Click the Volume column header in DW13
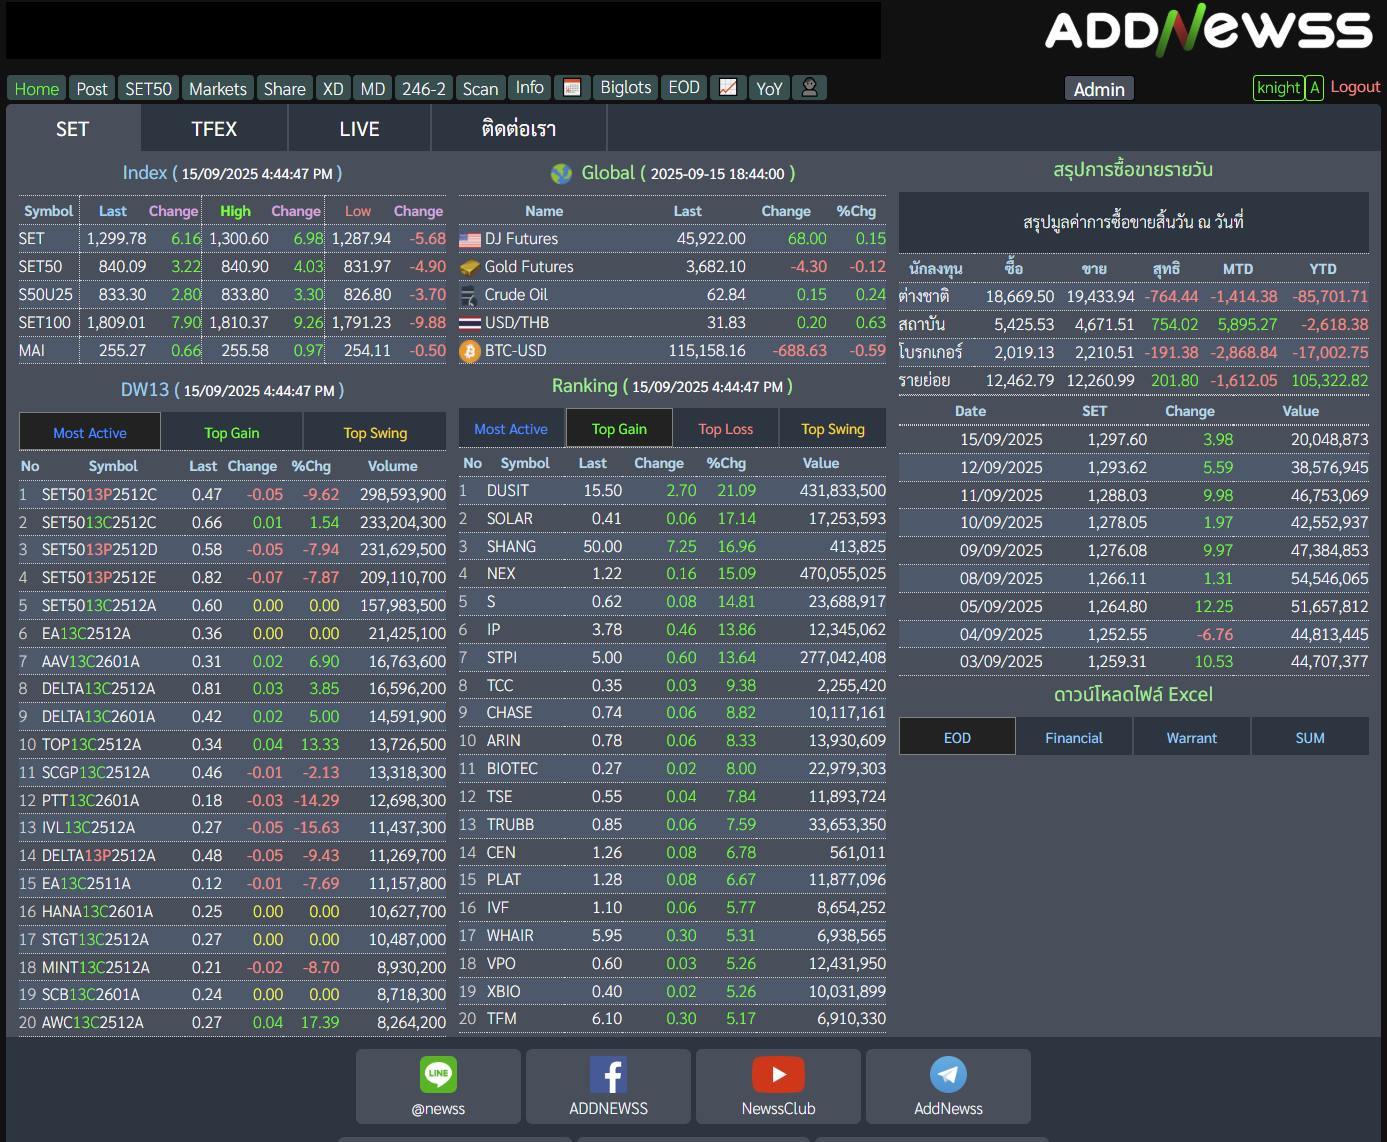The width and height of the screenshot is (1387, 1142). pos(393,466)
